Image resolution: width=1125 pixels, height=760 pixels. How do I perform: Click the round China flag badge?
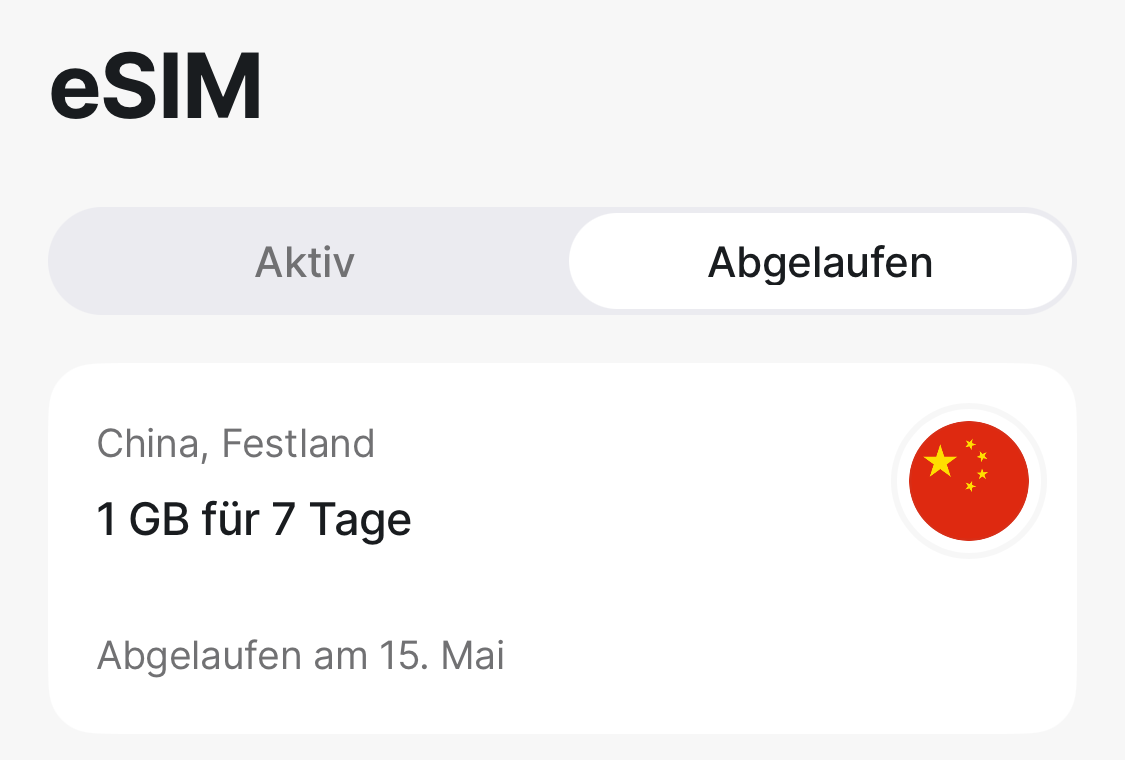click(x=969, y=481)
